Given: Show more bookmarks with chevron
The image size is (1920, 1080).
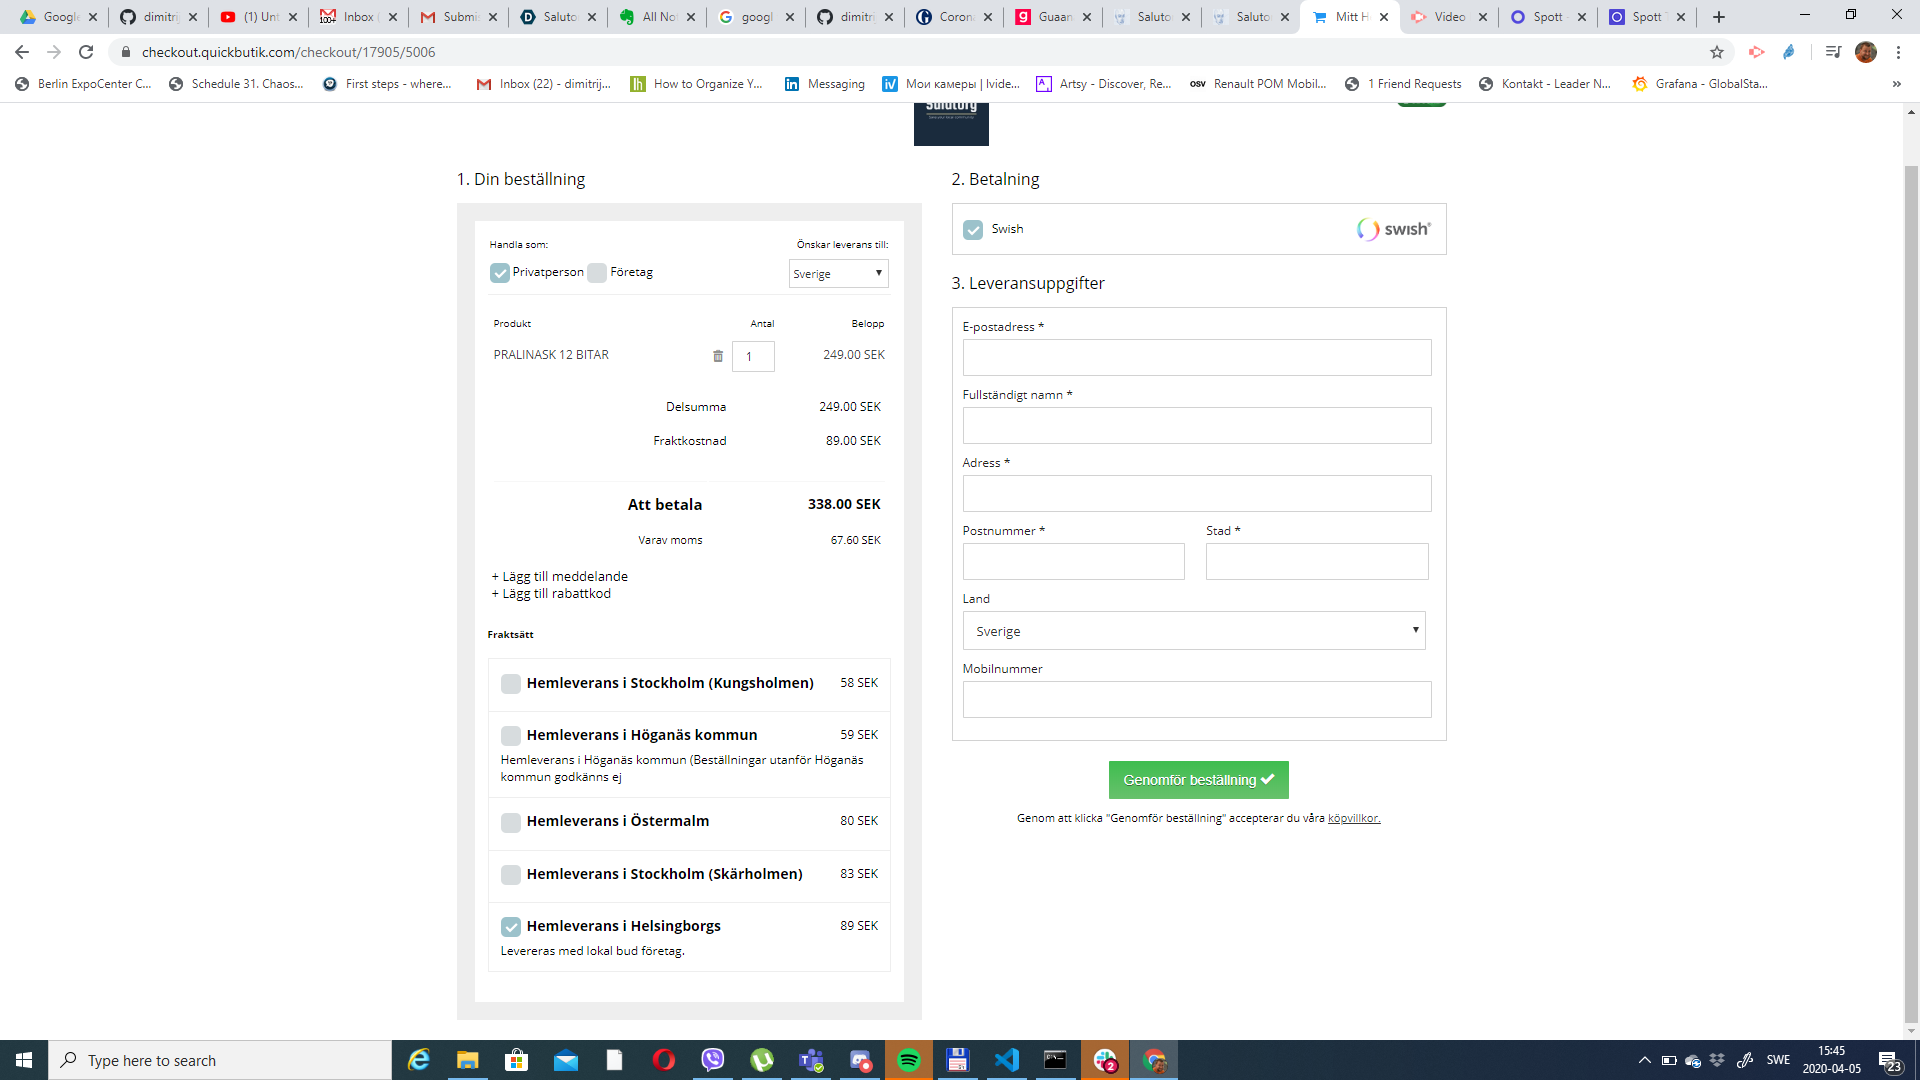Looking at the screenshot, I should click(1896, 84).
